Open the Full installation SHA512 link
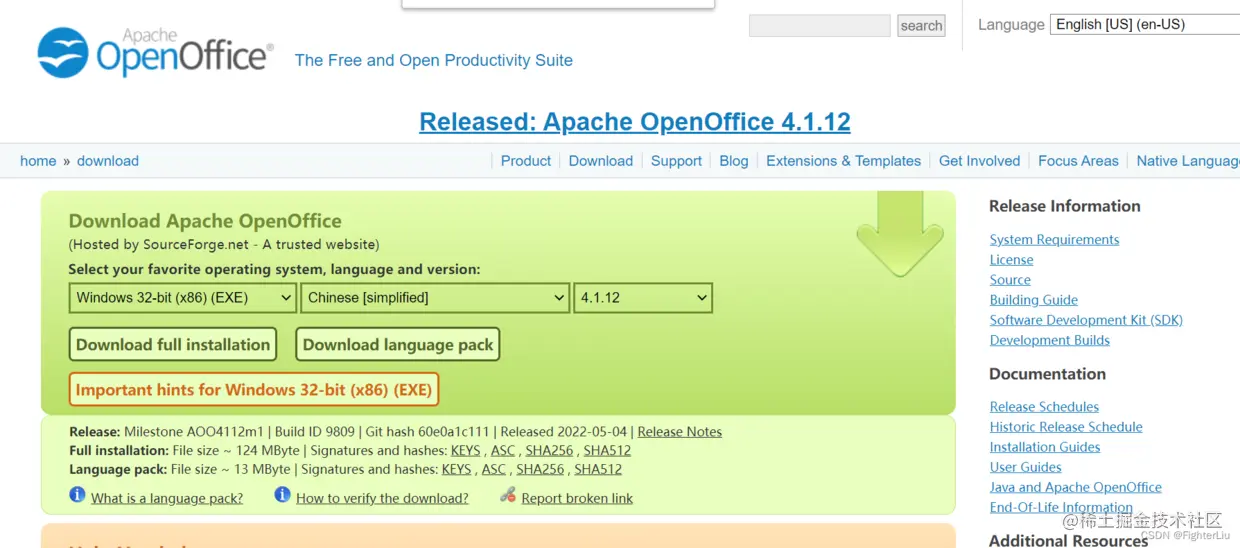Viewport: 1240px width, 548px height. coord(608,451)
